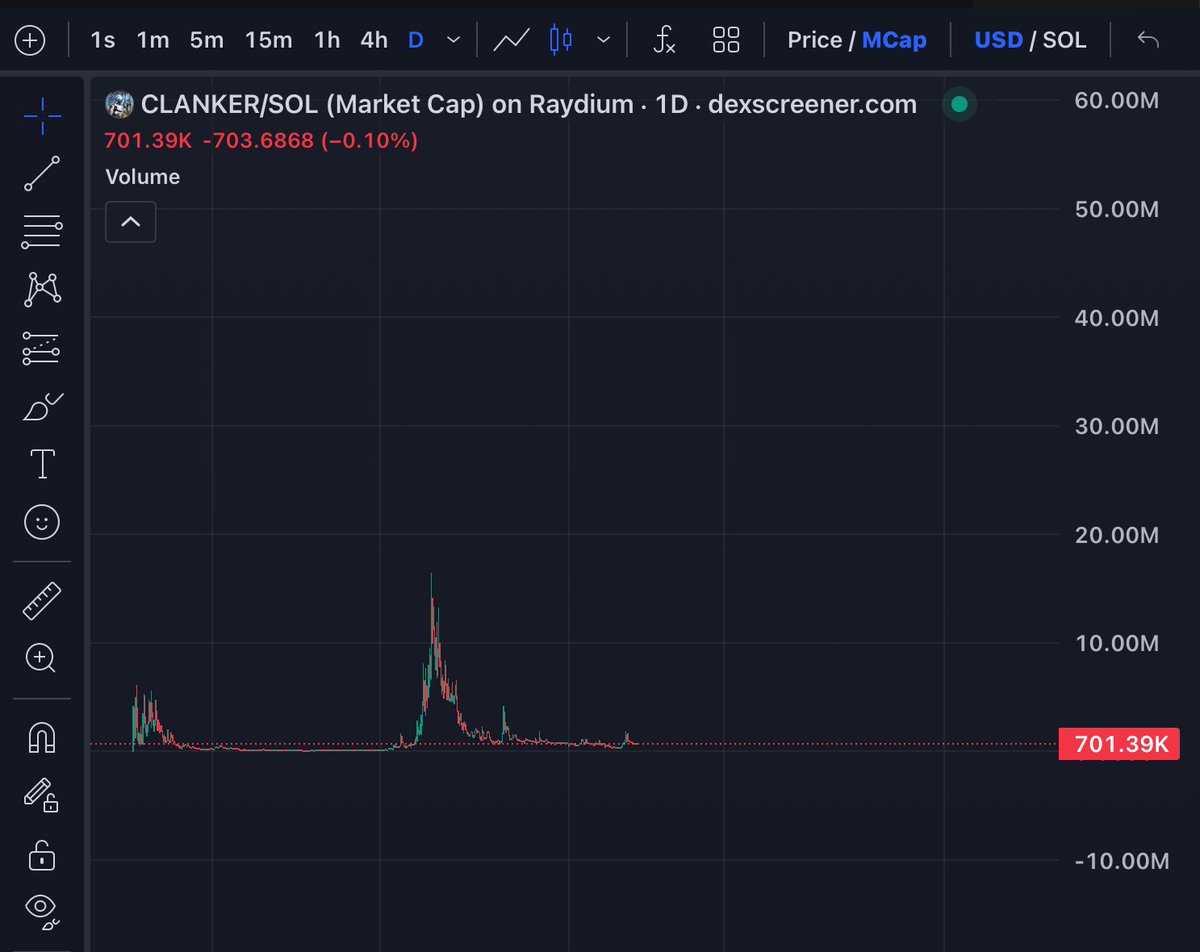
Task: Click the CLANKER/SOL chart title
Action: tap(529, 104)
